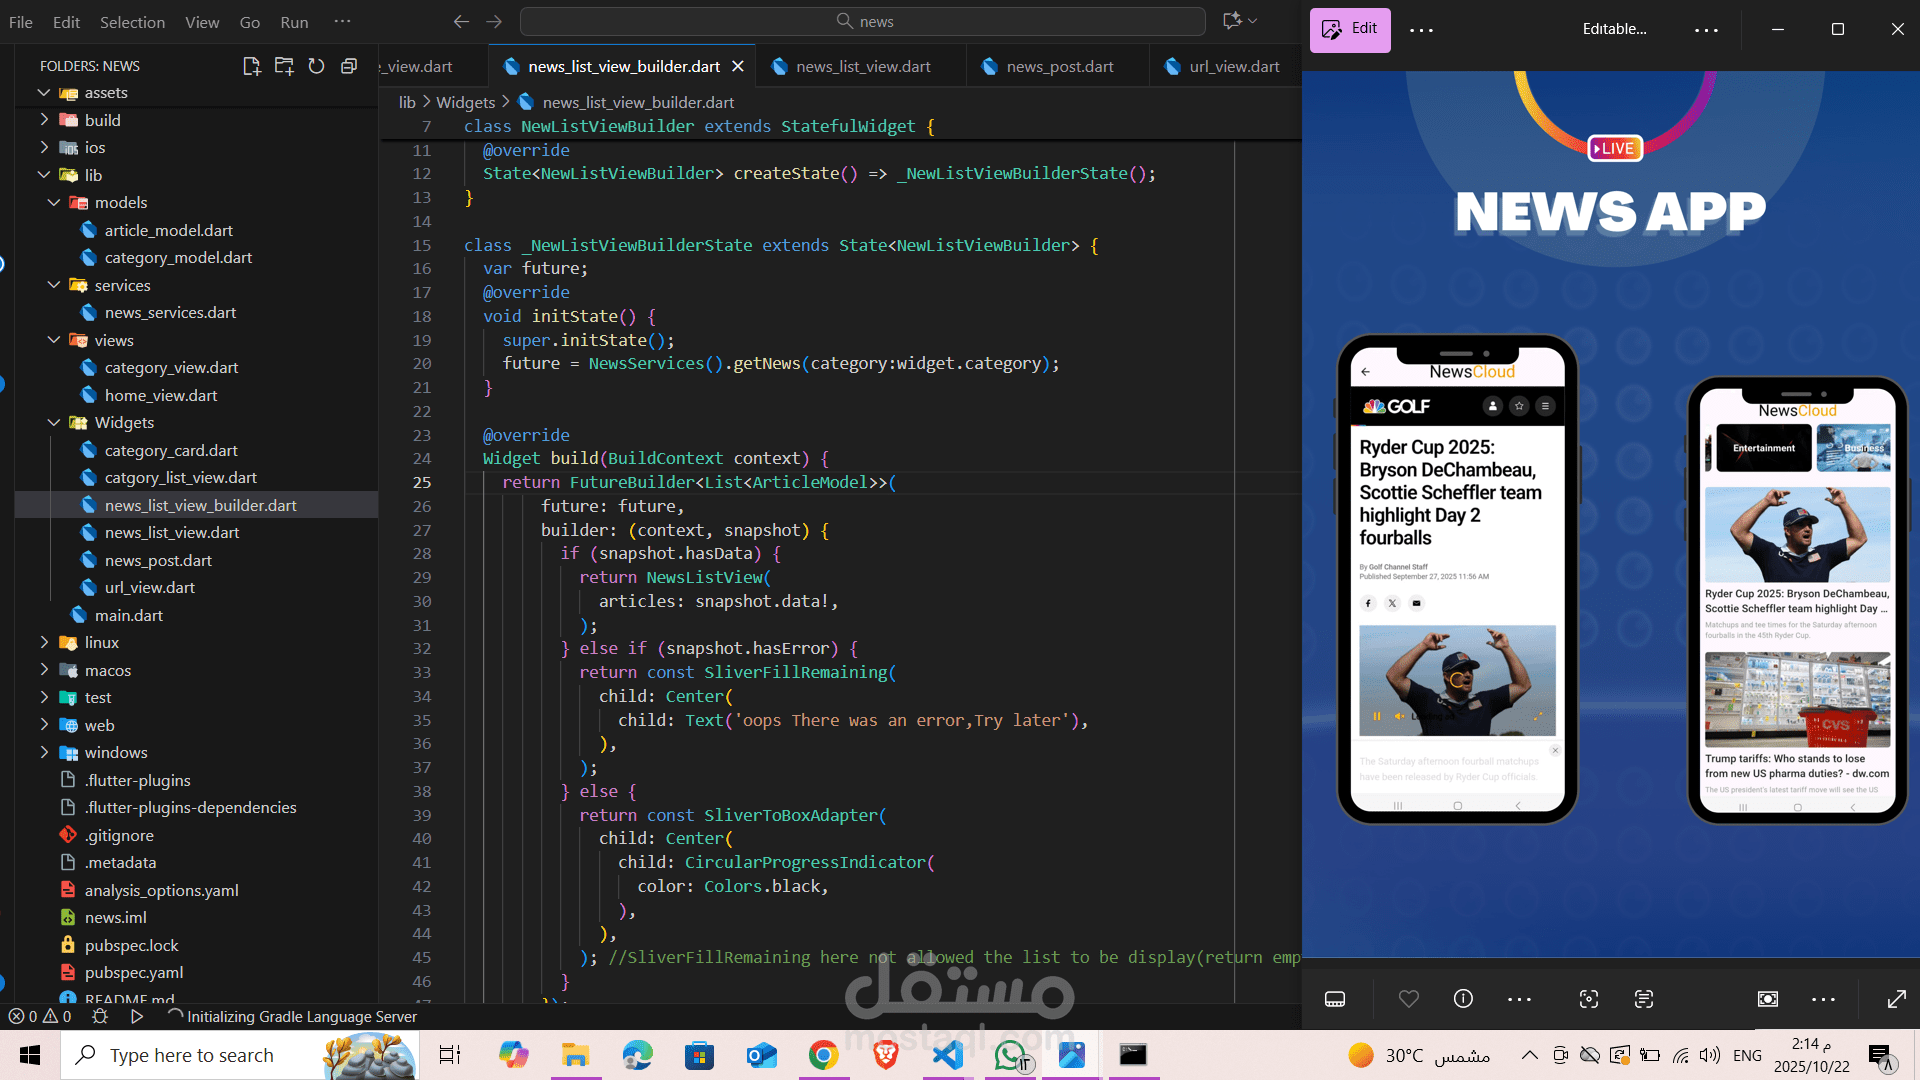Click the New Folder icon in explorer header
The height and width of the screenshot is (1080, 1920).
tap(284, 66)
